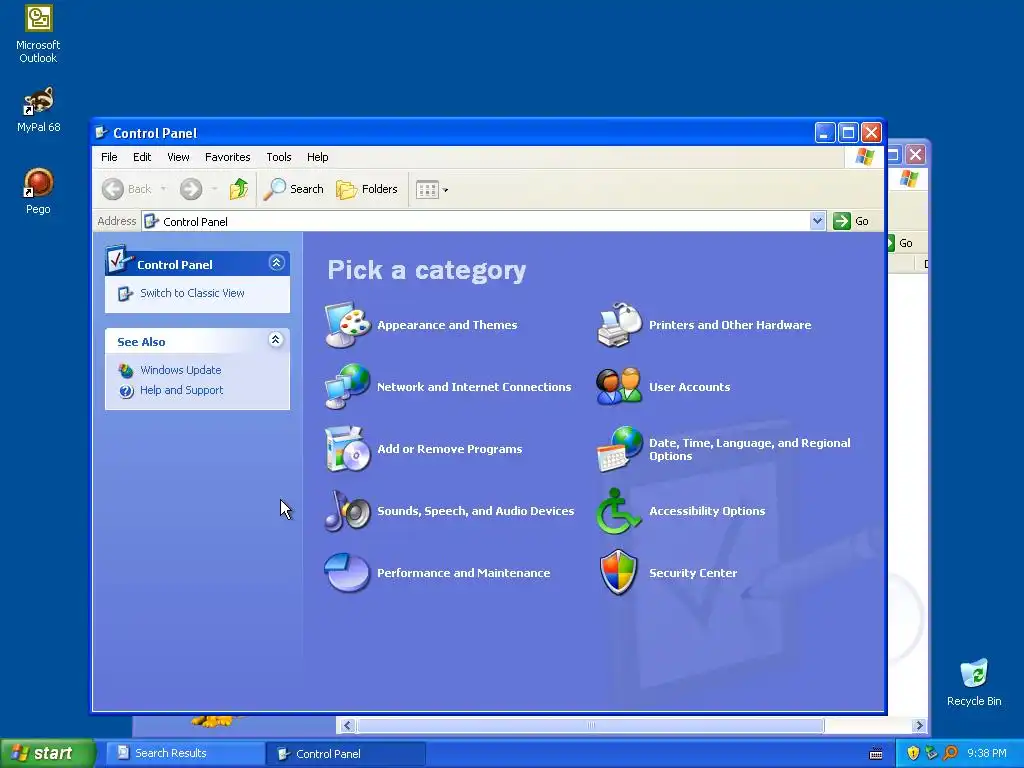1024x768 pixels.
Task: Click the Security Center text link
Action: (x=693, y=573)
